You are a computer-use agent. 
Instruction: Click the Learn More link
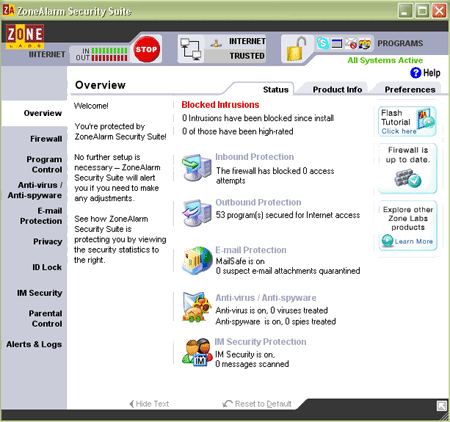coord(414,241)
